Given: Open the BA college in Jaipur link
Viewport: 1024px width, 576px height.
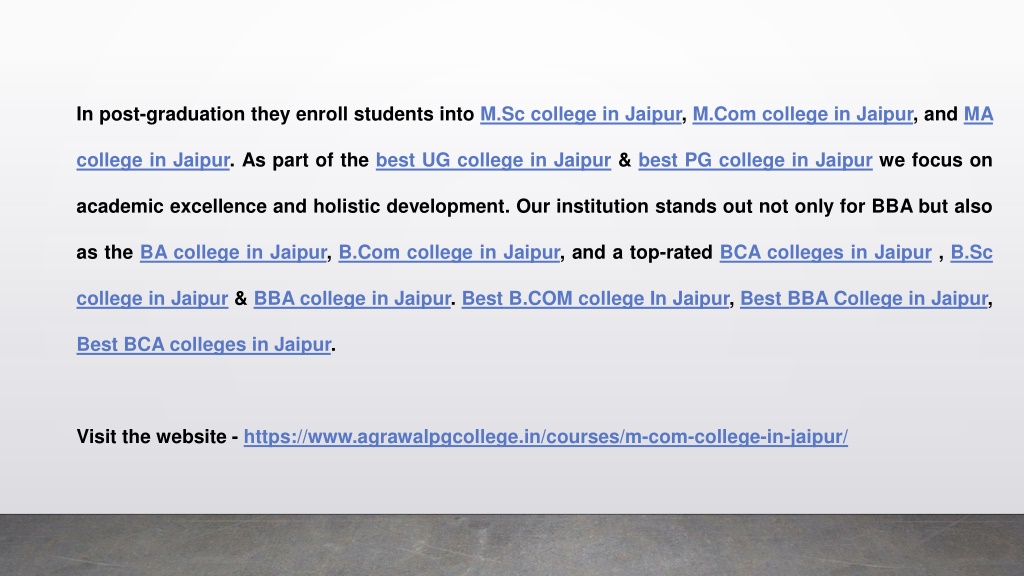Looking at the screenshot, I should tap(233, 252).
